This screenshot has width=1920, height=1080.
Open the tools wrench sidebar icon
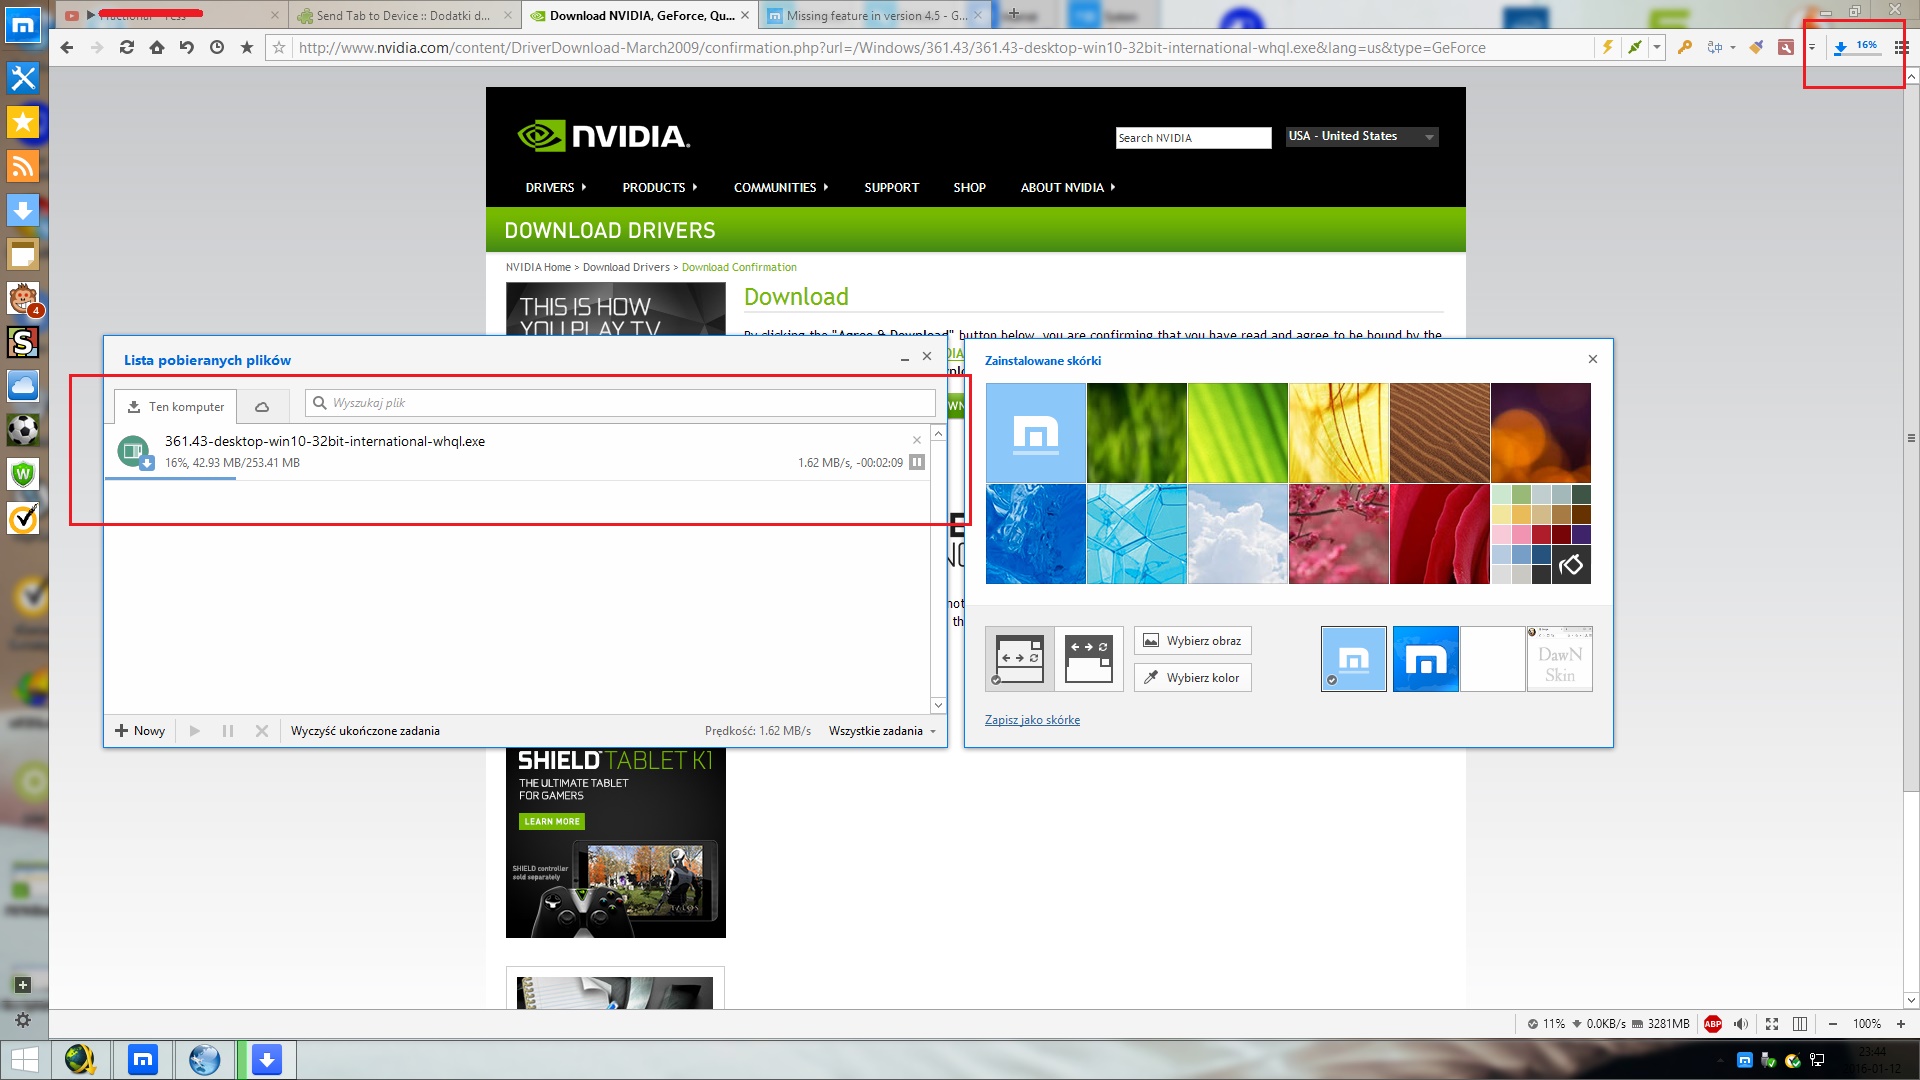click(23, 78)
